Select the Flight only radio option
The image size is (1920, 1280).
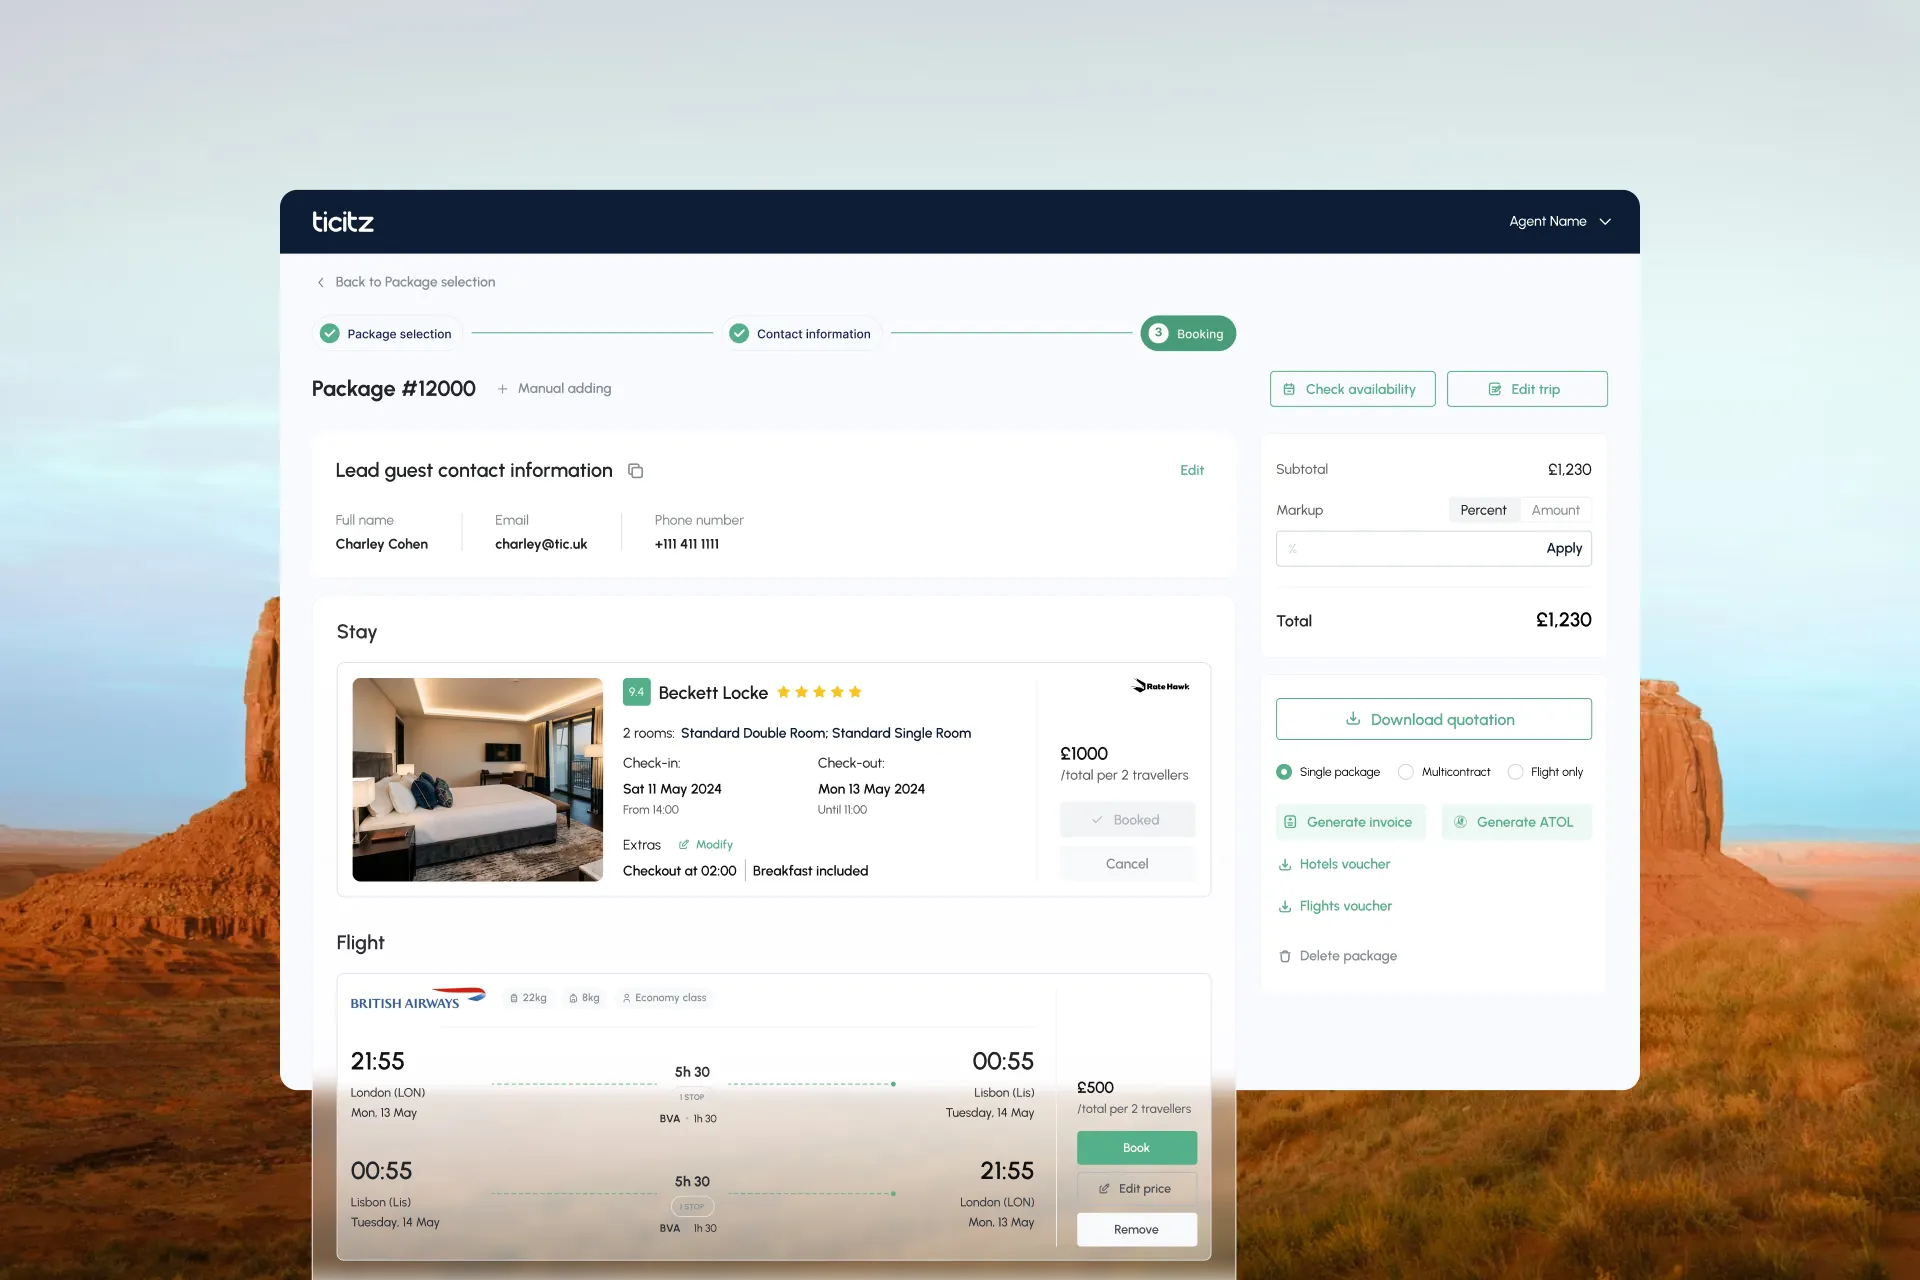pos(1516,772)
